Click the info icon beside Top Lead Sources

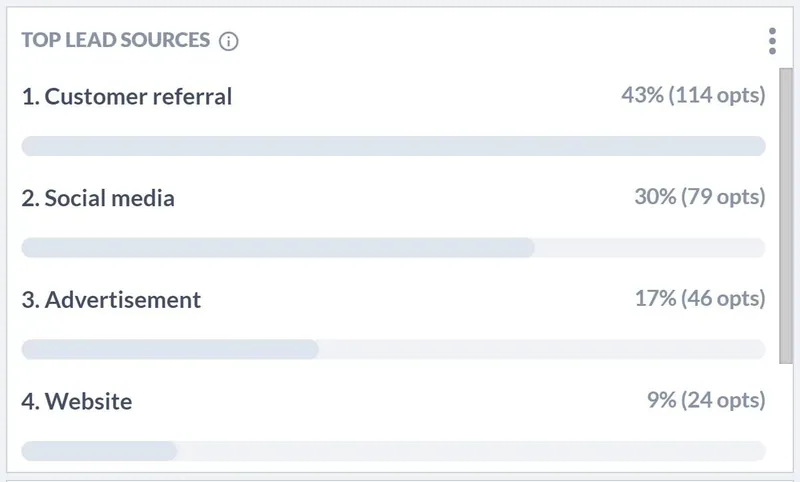[x=229, y=41]
